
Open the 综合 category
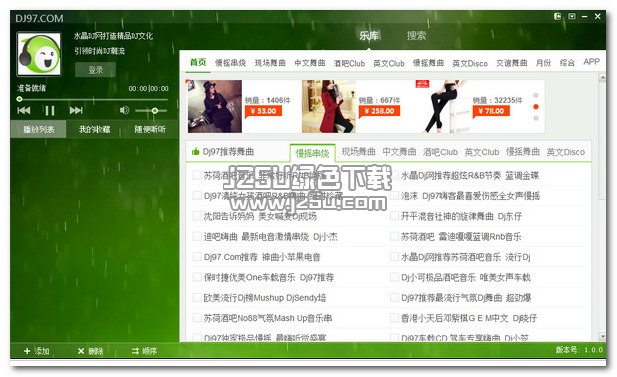pyautogui.click(x=567, y=63)
